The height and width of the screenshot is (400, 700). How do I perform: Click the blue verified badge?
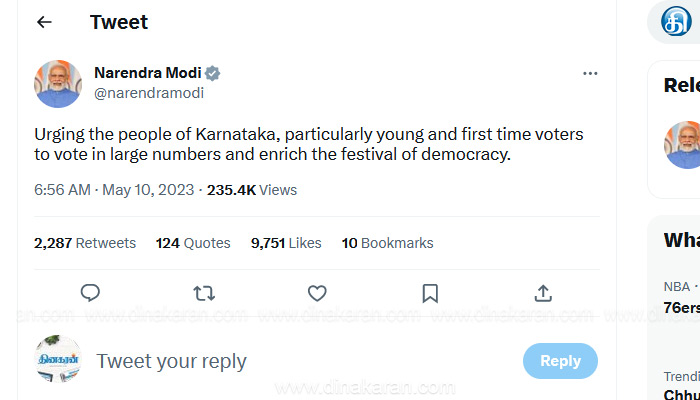(213, 73)
